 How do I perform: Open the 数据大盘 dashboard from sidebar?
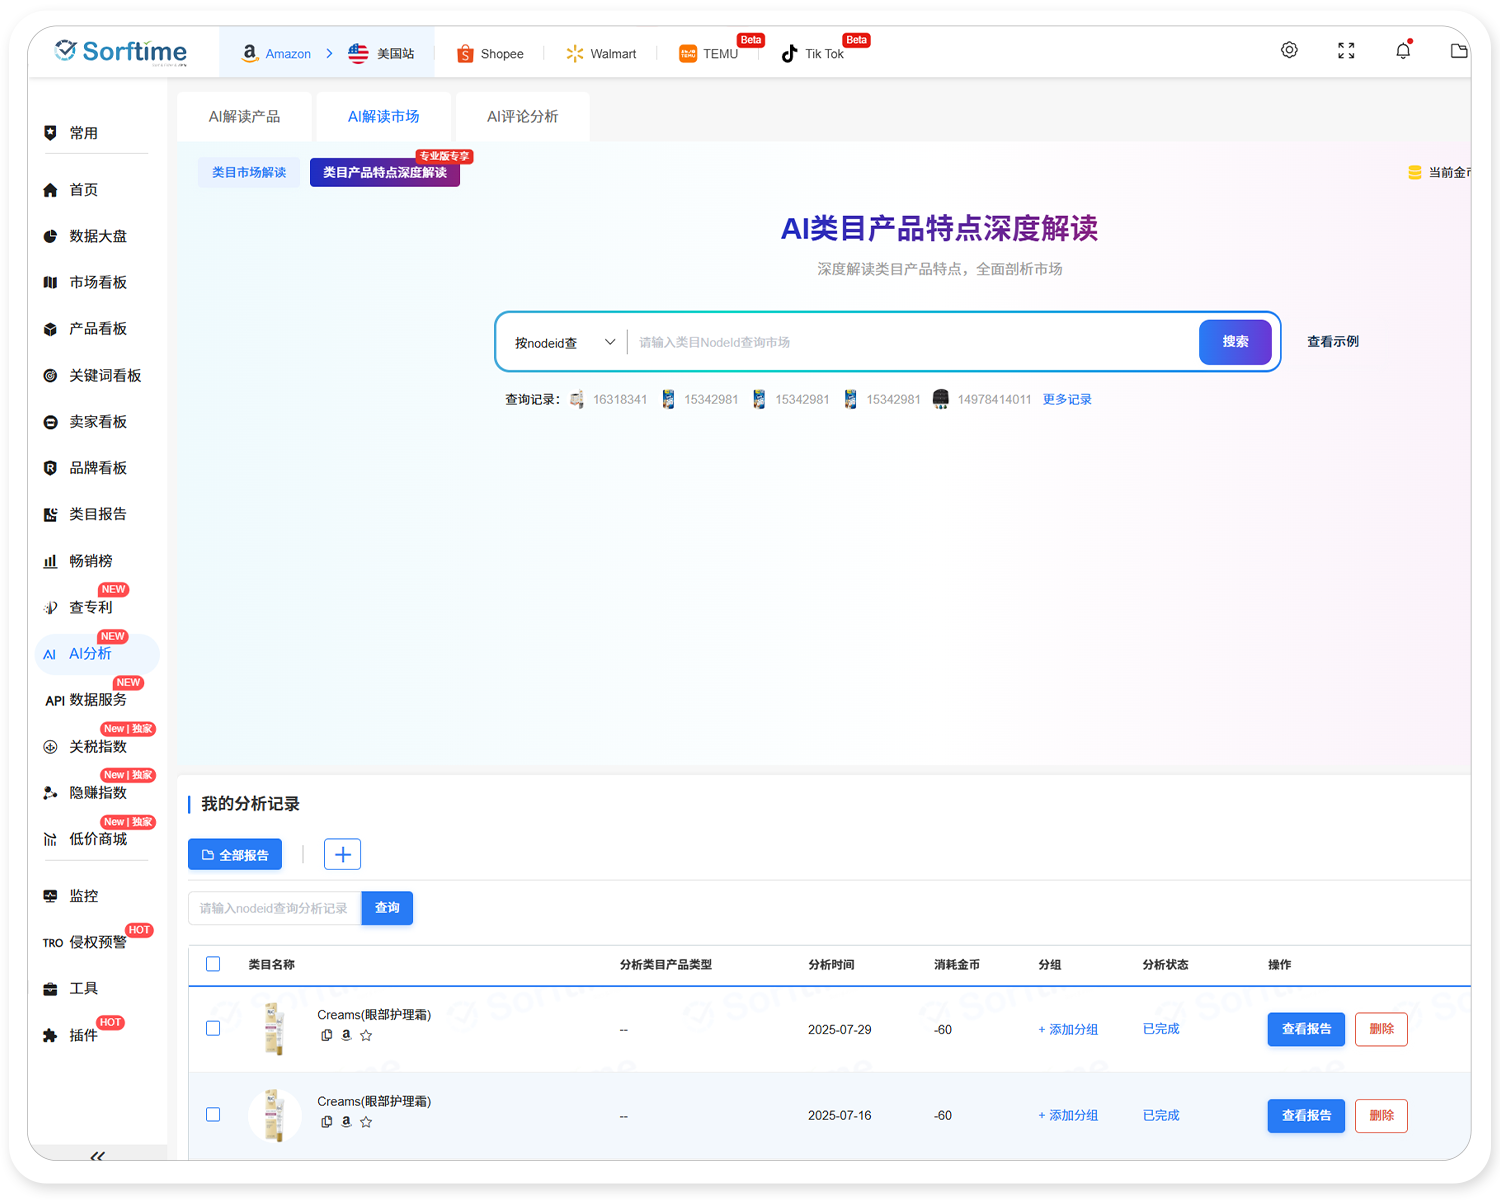pos(95,236)
